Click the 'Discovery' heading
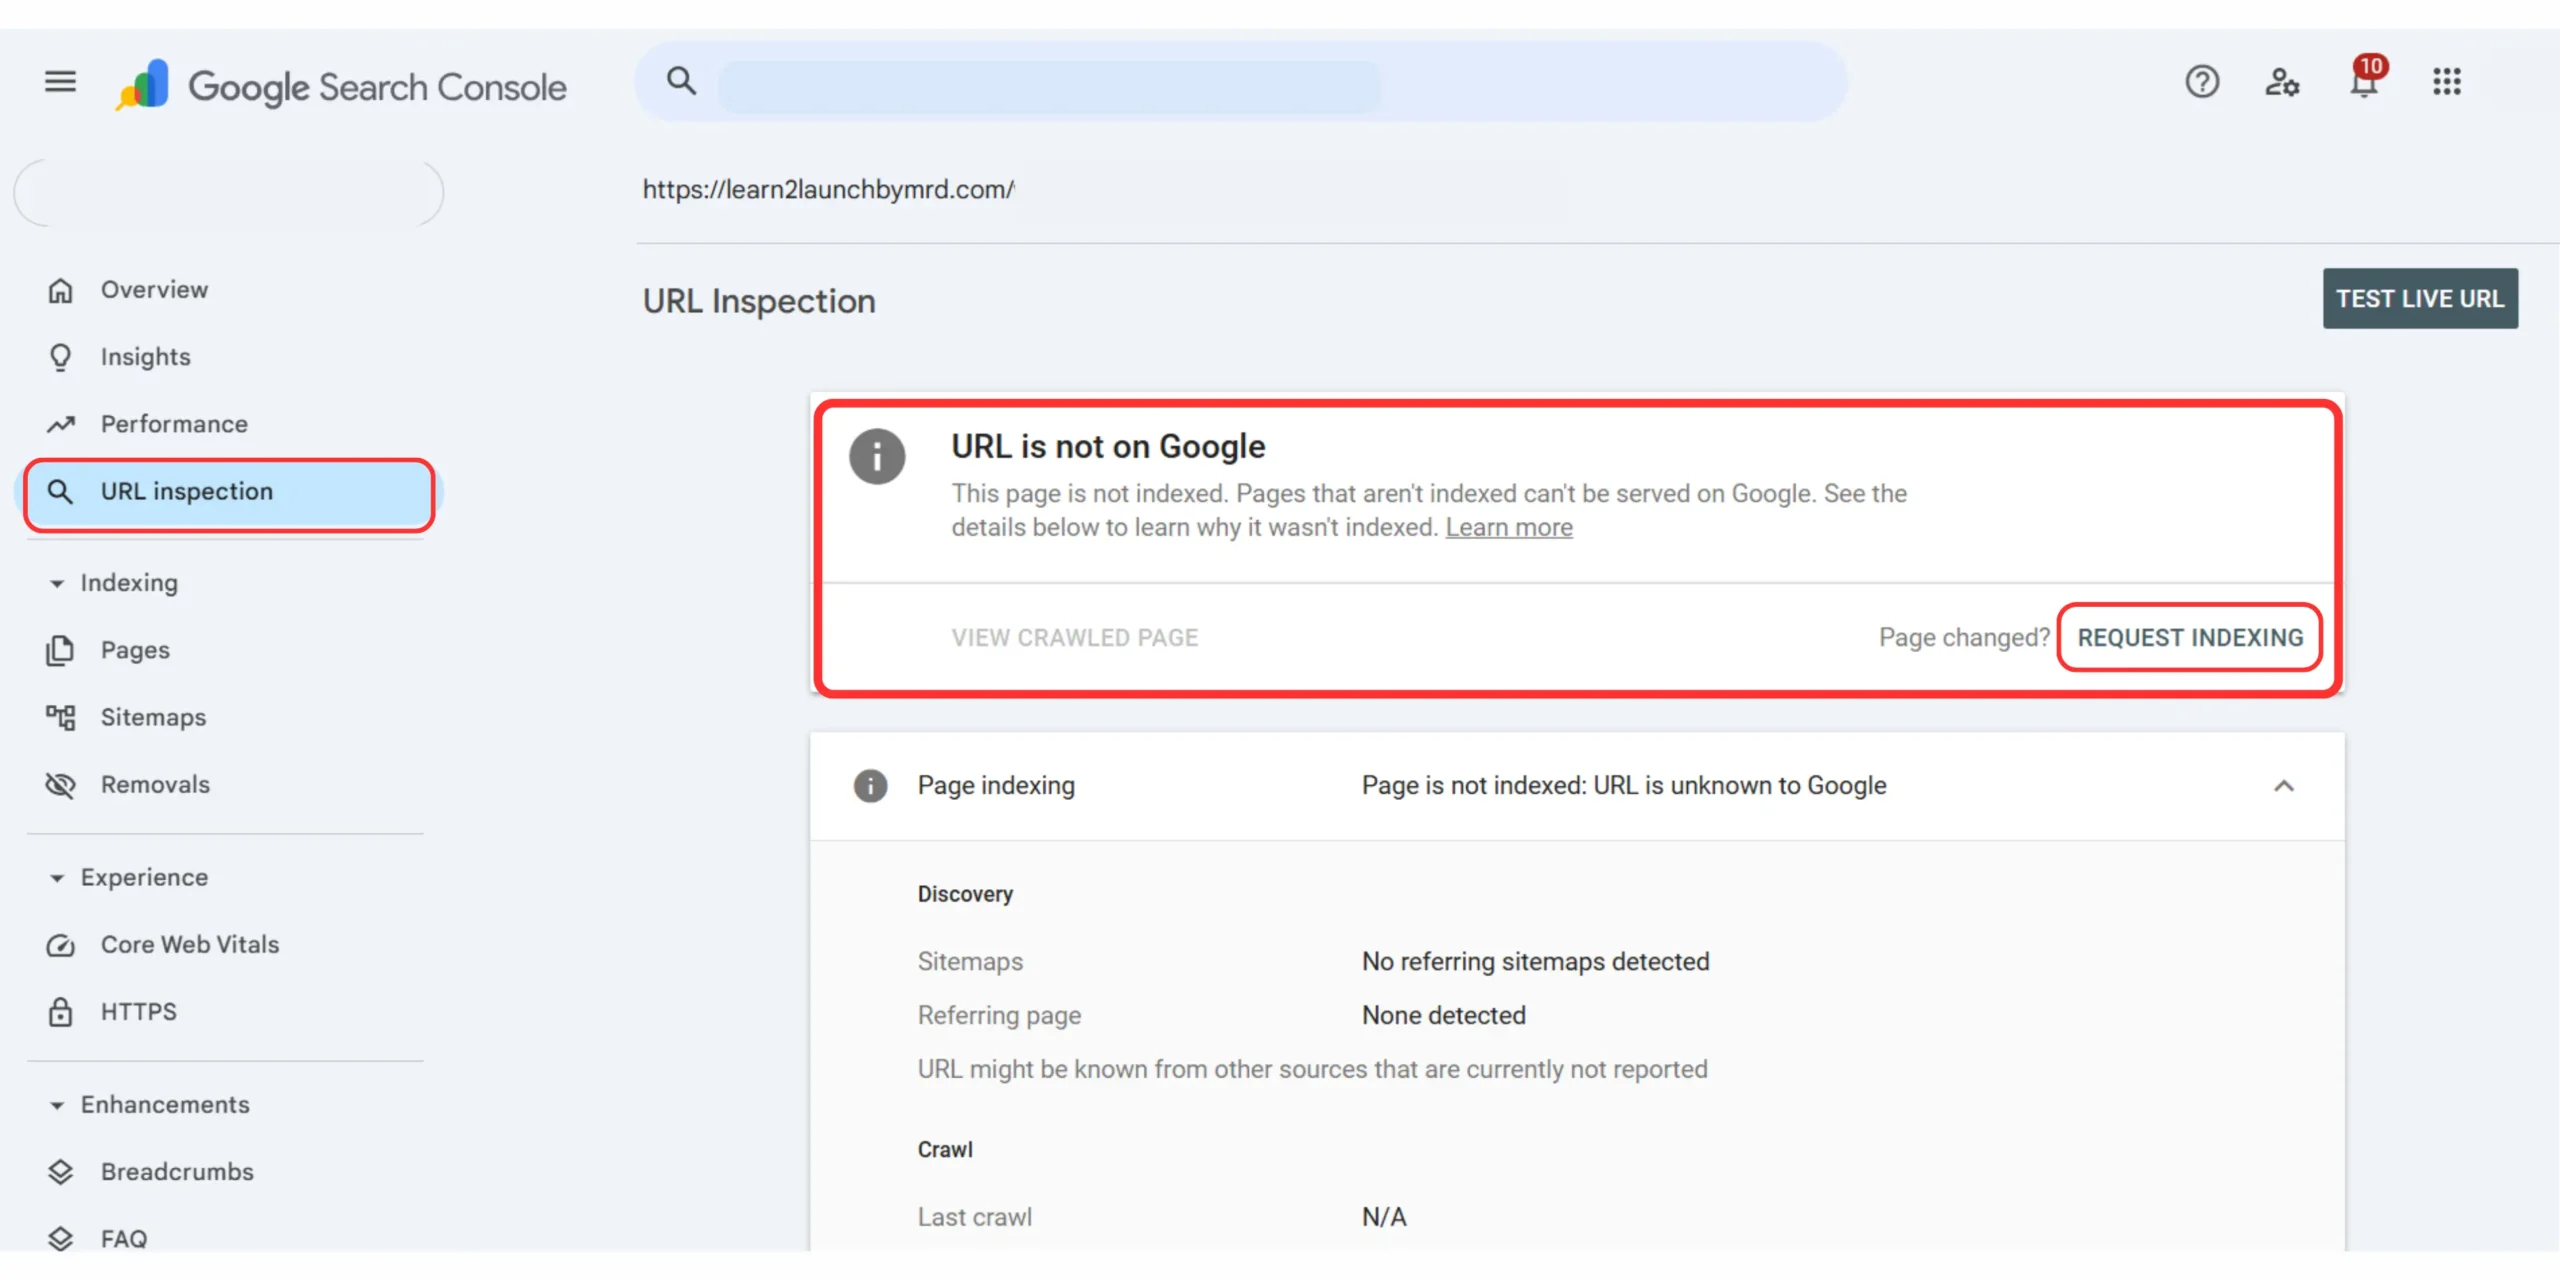Image resolution: width=2560 pixels, height=1280 pixels. point(965,894)
